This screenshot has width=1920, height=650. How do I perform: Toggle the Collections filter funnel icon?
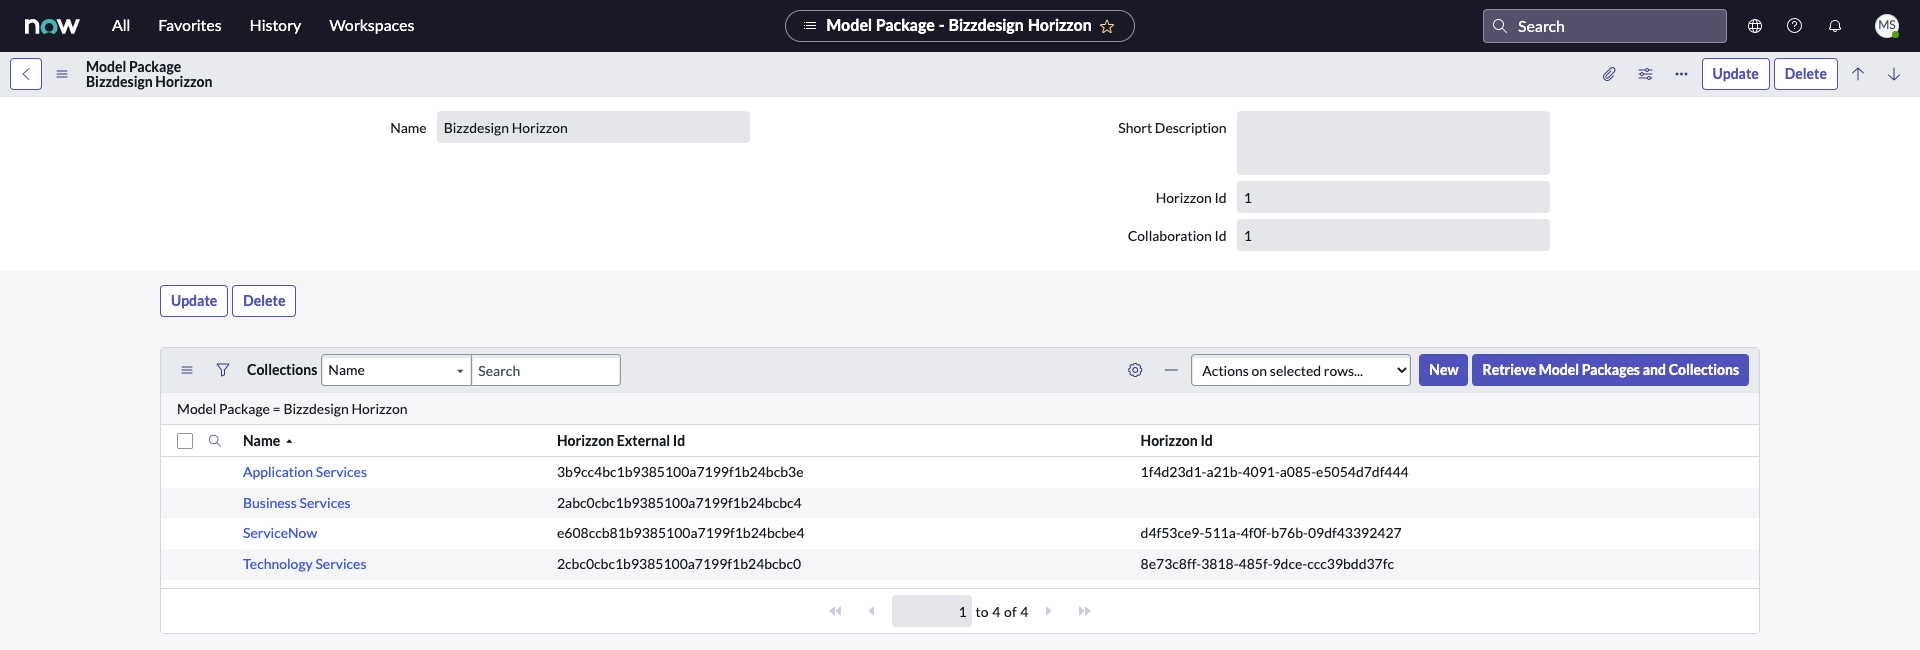(x=223, y=370)
